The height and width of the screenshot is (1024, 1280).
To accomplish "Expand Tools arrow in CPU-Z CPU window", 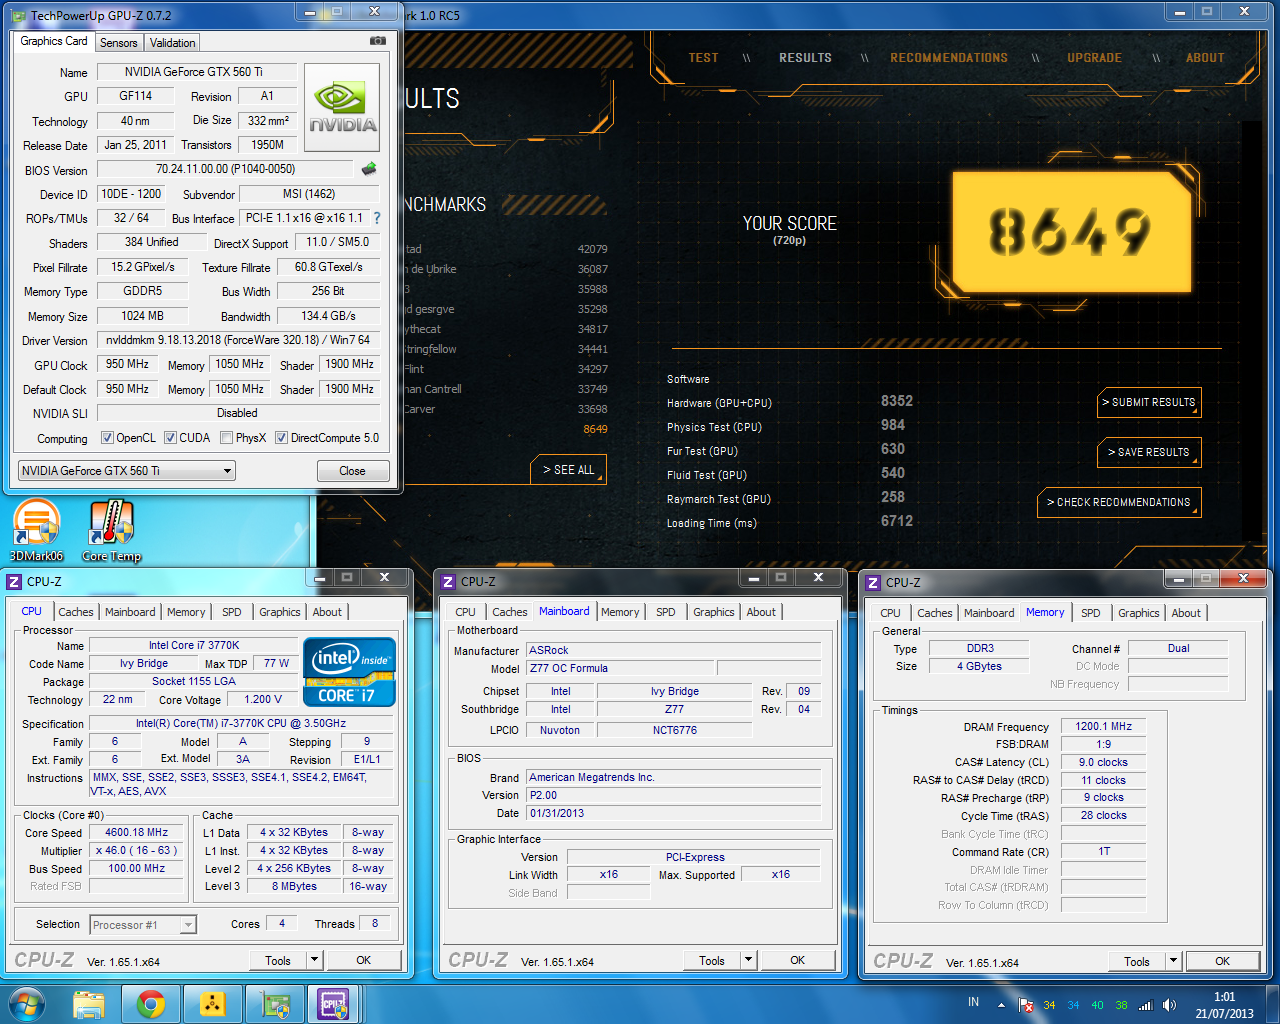I will pyautogui.click(x=314, y=960).
